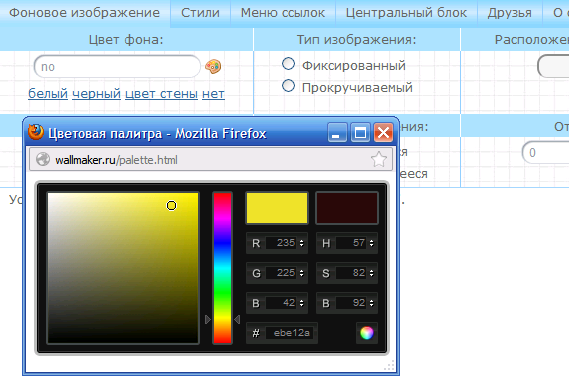Select the Фиксированный radio option

coord(288,64)
